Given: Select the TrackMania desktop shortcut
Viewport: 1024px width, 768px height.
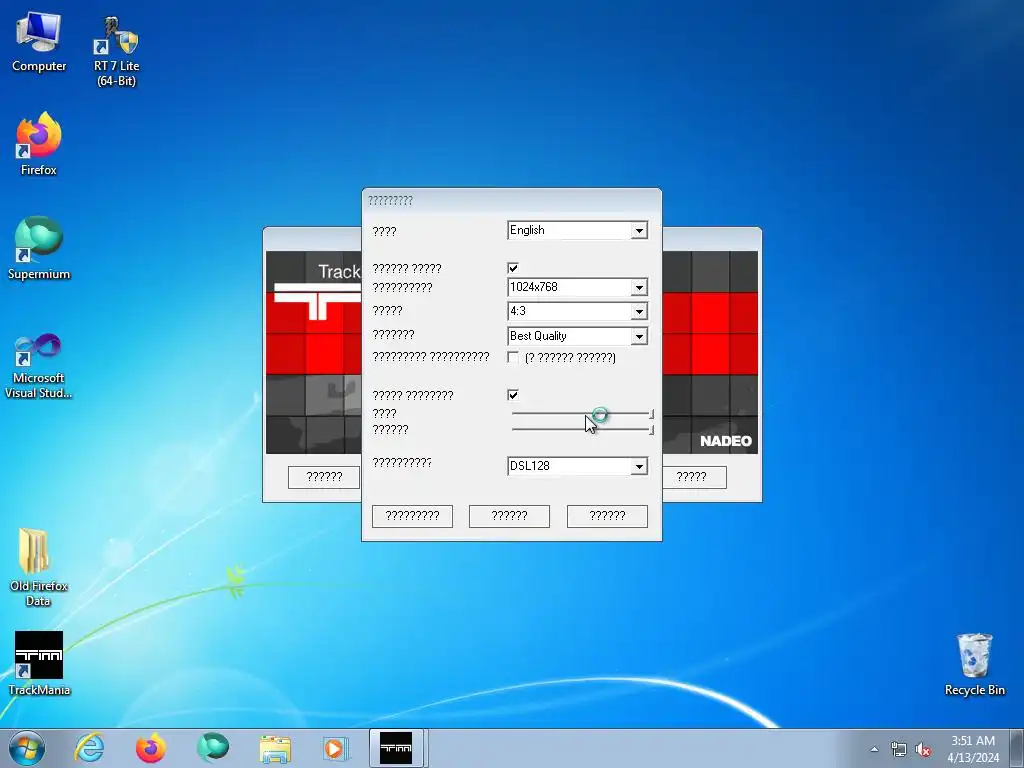Looking at the screenshot, I should 39,664.
